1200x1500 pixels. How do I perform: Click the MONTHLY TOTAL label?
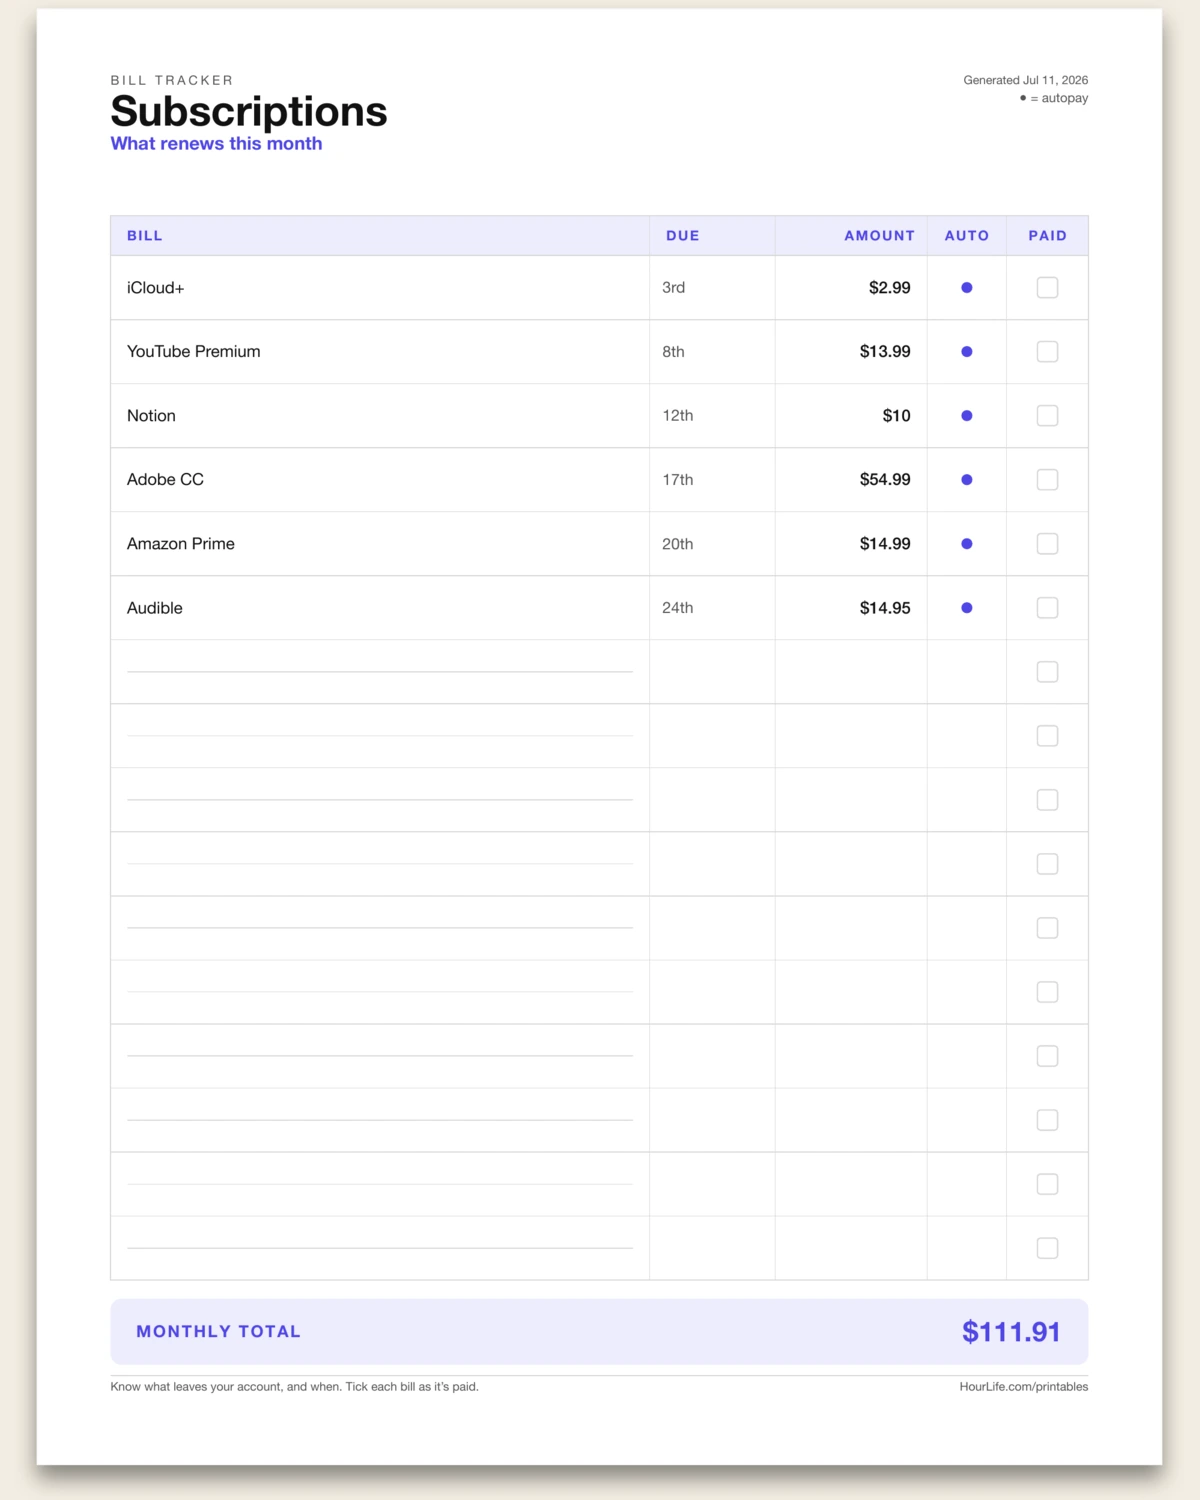[x=218, y=1332]
